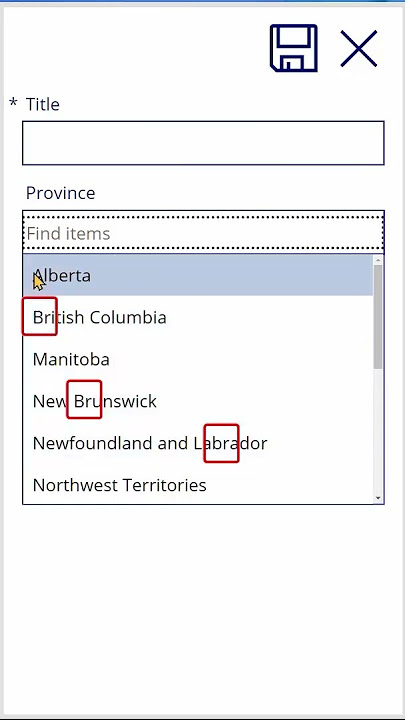Viewport: 405px width, 720px height.
Task: Click the list scrollbar up arrow
Action: [x=378, y=260]
